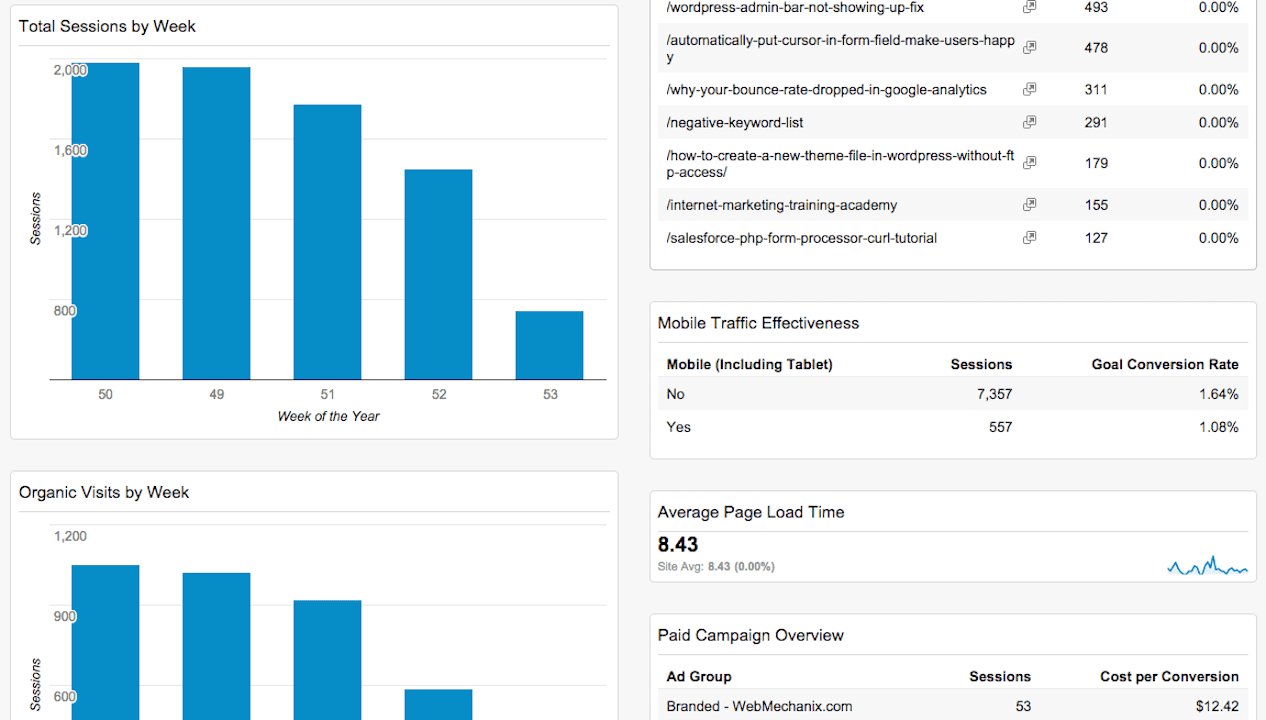Sort by Cost per Conversion column

coord(1169,676)
